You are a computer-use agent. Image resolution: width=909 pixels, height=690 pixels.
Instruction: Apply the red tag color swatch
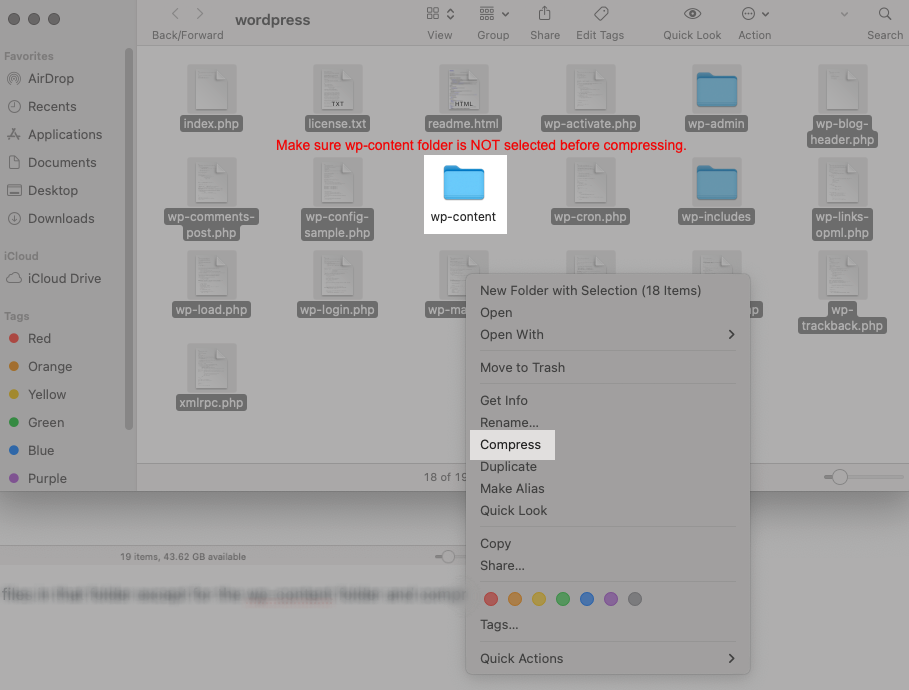tap(490, 599)
